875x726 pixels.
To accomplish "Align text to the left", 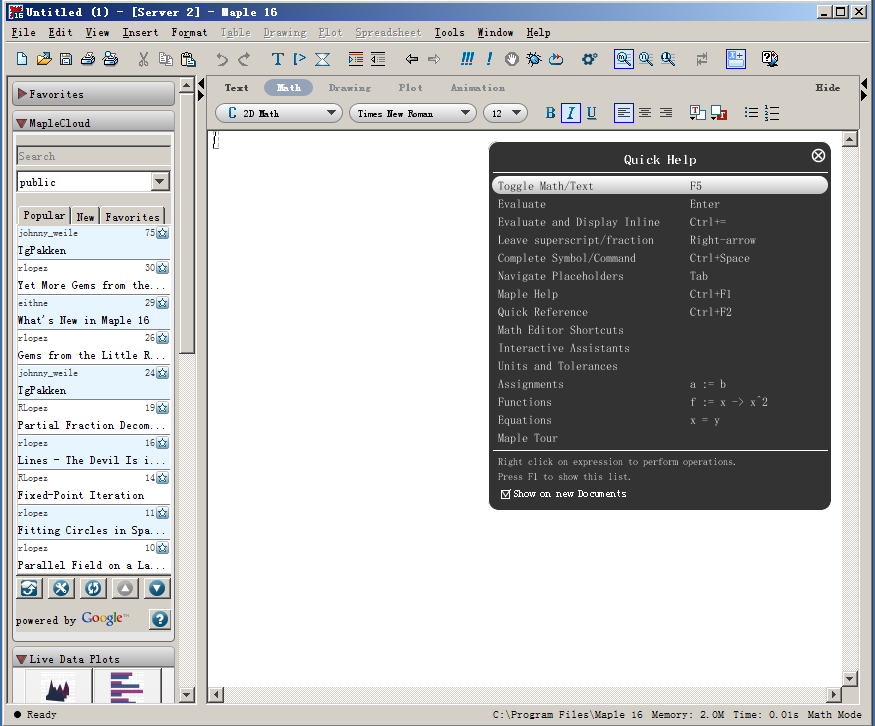I will pos(623,113).
